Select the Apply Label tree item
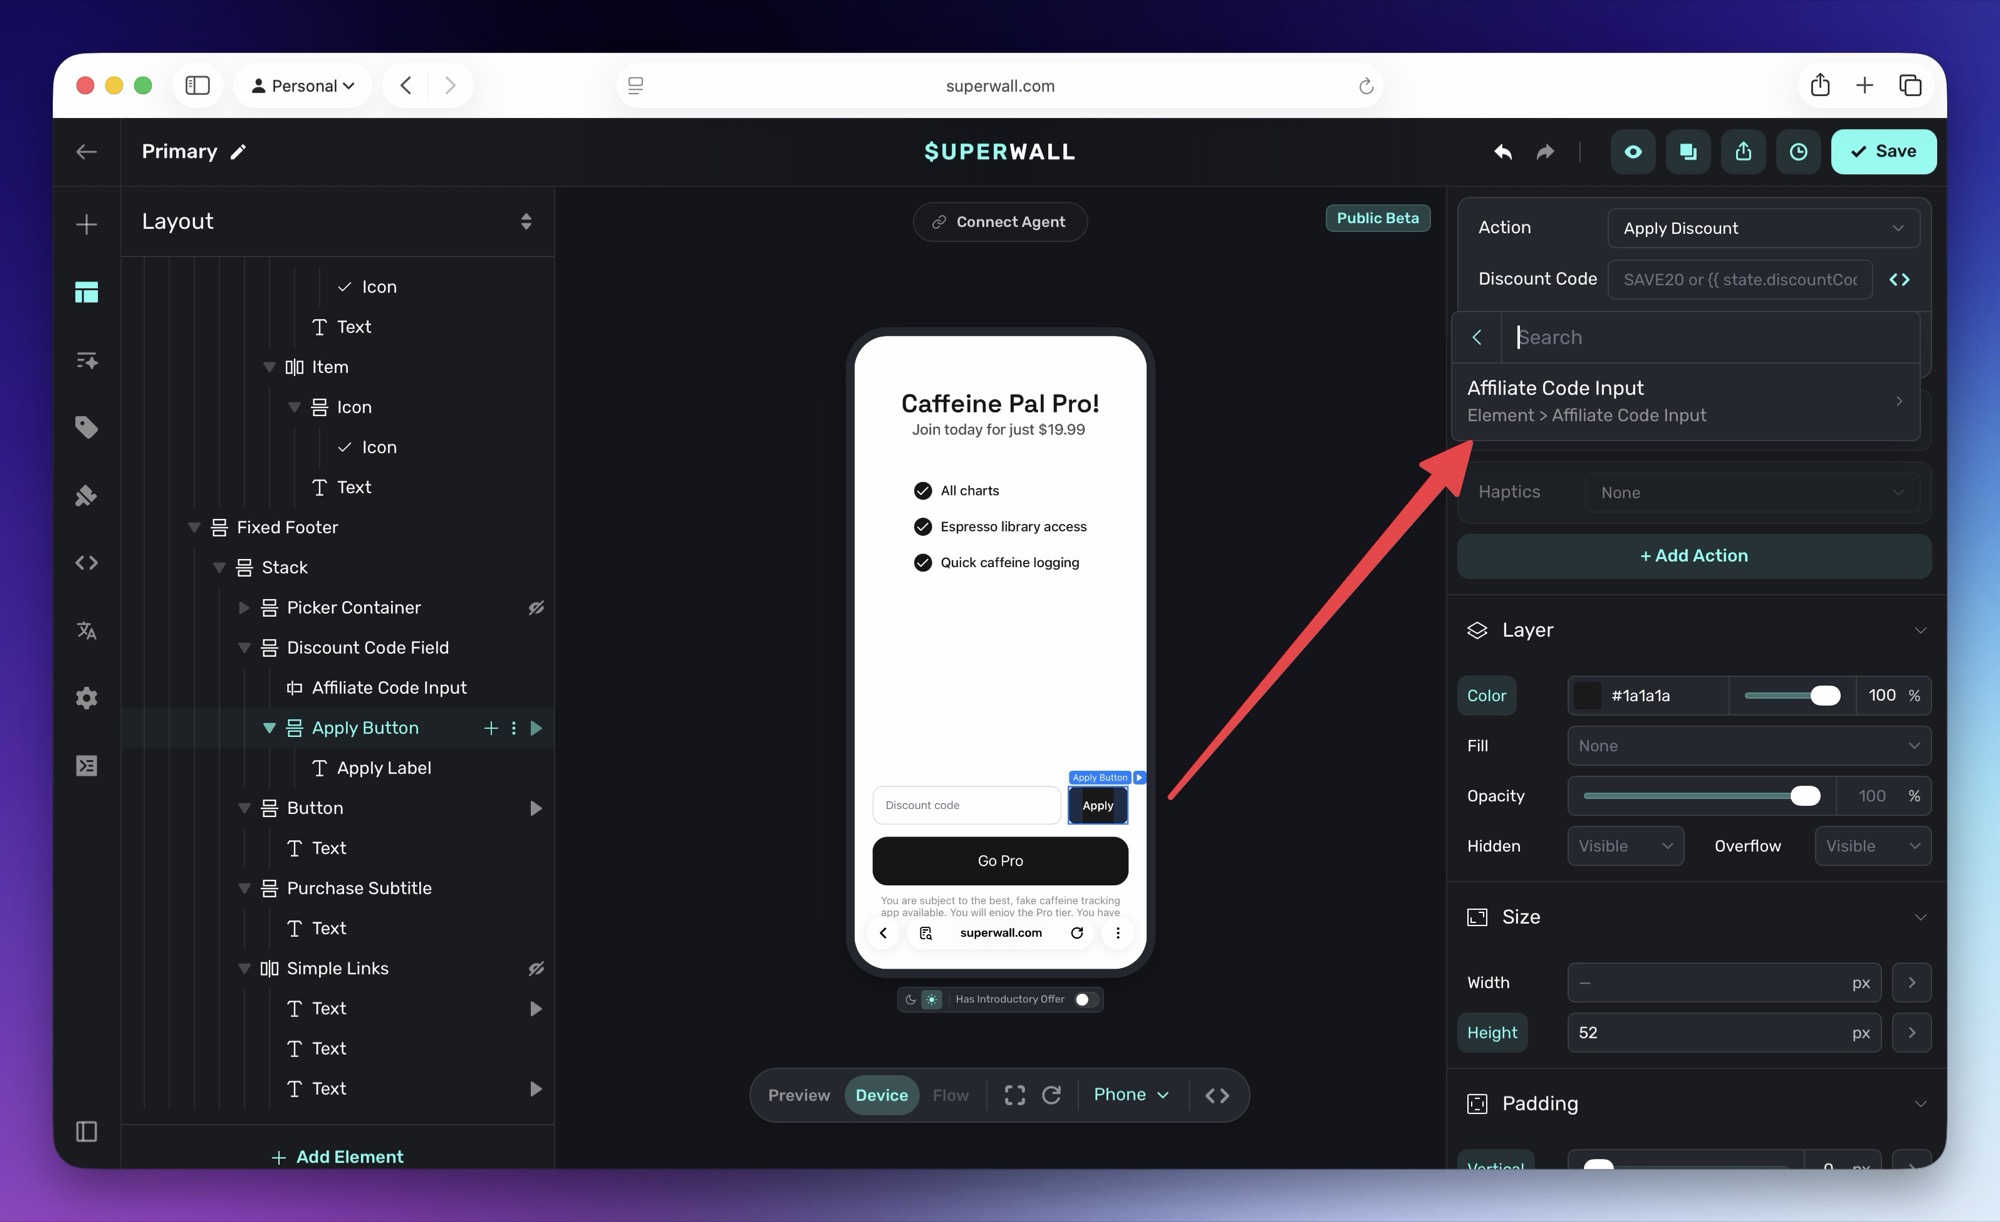This screenshot has width=2000, height=1222. click(x=384, y=768)
